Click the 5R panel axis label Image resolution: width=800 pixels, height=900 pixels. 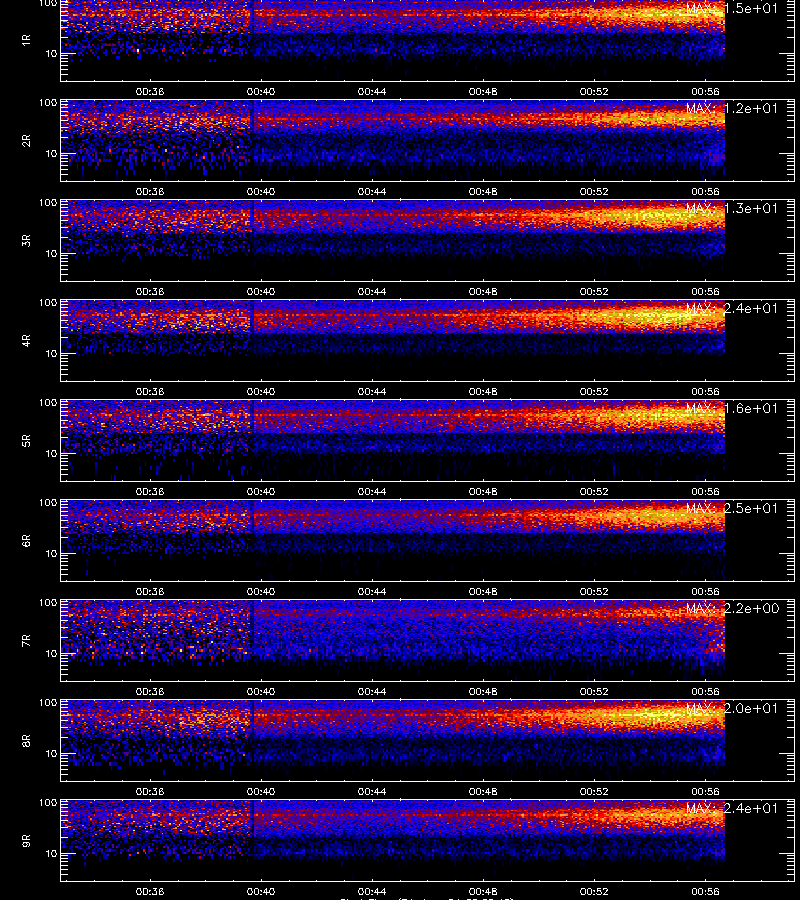pyautogui.click(x=26, y=440)
